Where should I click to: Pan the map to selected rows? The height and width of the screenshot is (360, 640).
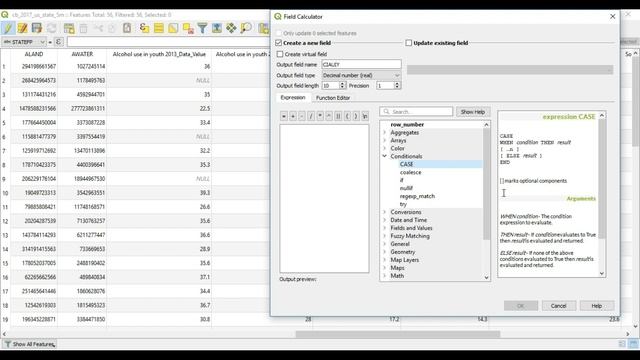[231, 28]
